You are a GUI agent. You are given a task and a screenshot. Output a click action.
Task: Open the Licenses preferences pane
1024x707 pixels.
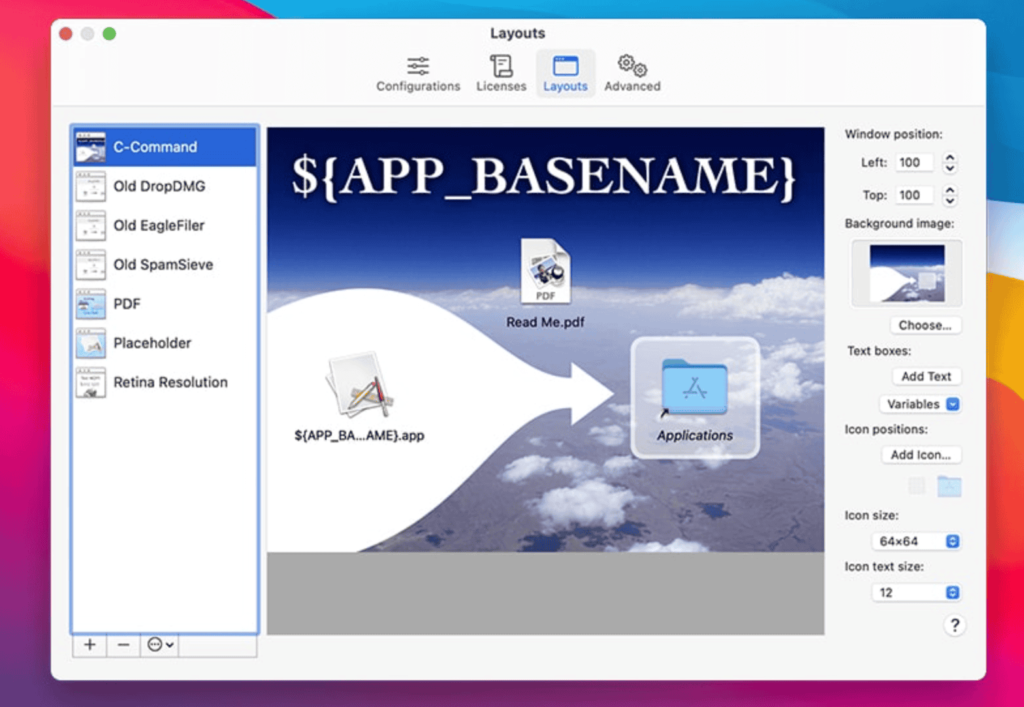click(501, 72)
